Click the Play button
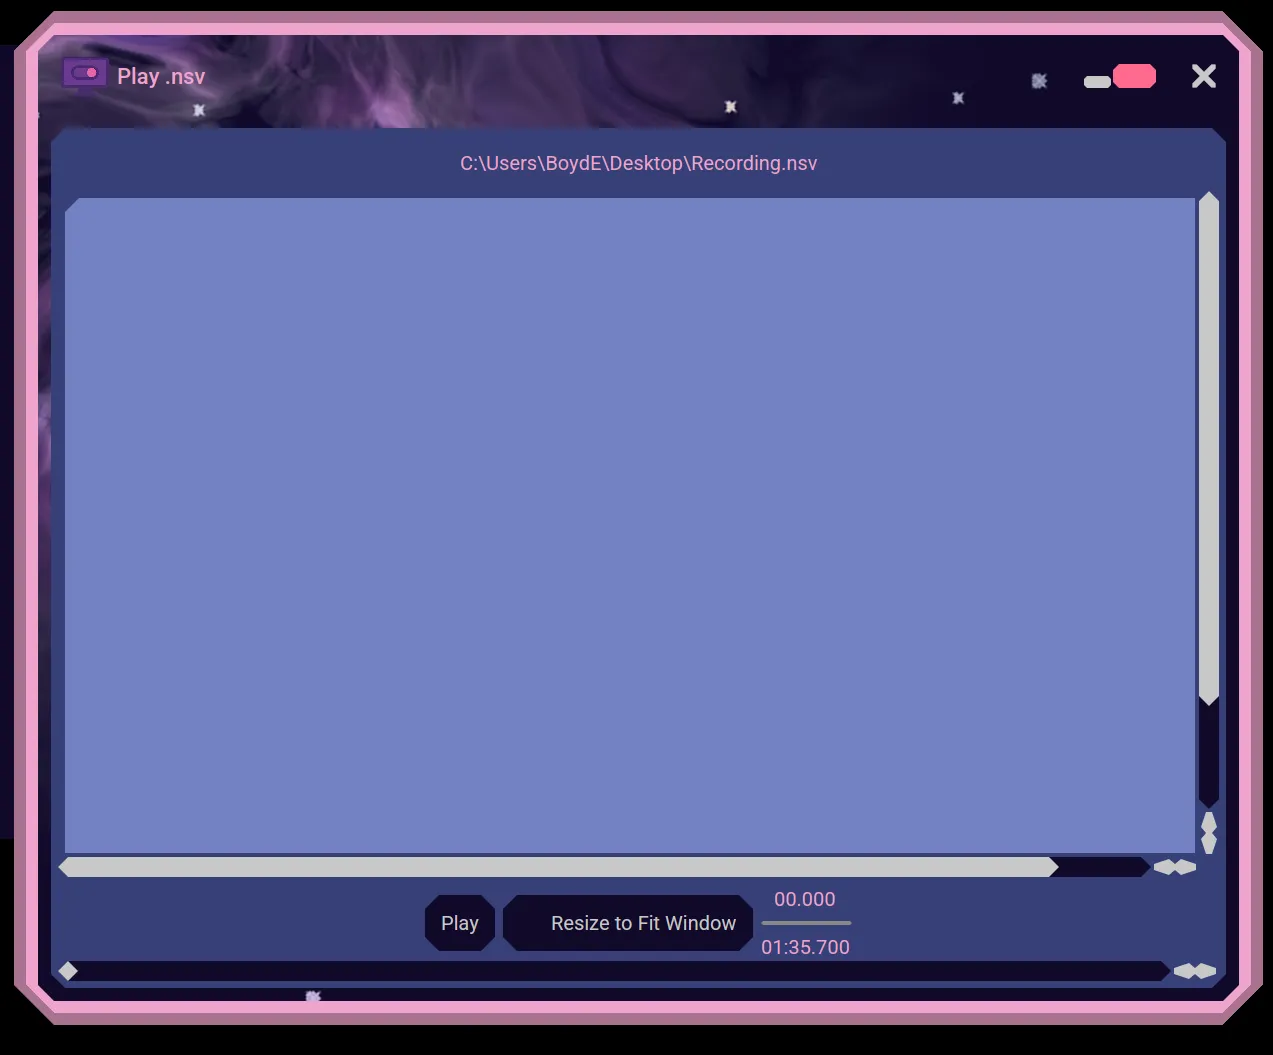 460,923
